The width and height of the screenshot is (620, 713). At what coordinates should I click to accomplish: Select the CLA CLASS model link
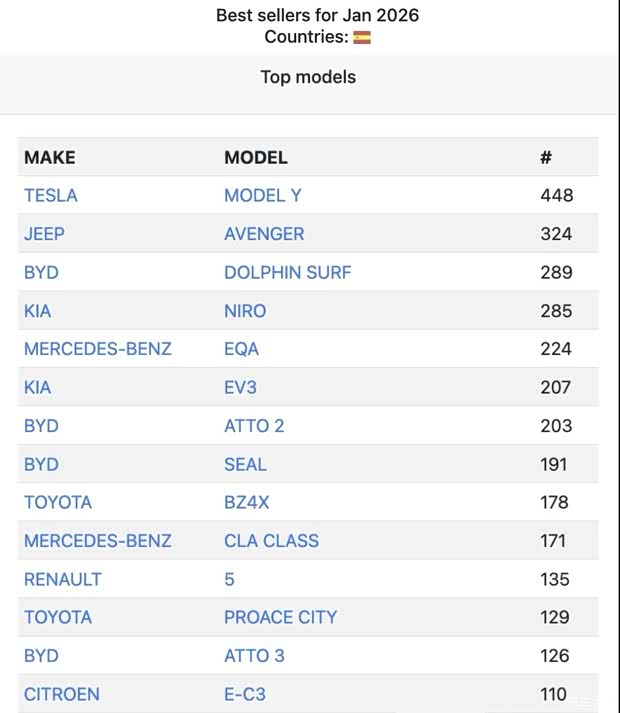point(271,541)
